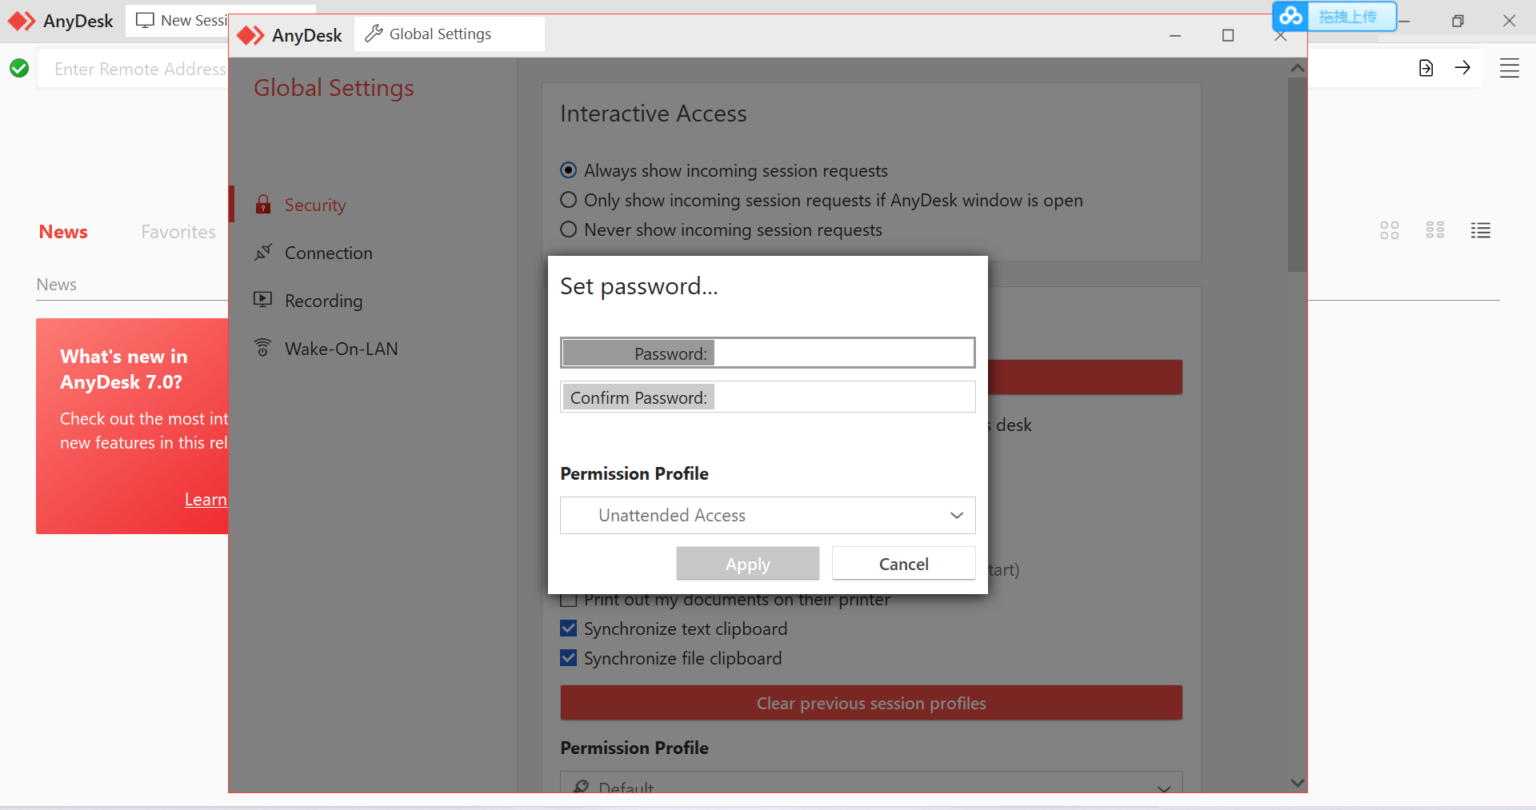The image size is (1536, 810).
Task: Click the Wake-On-LAN signal icon
Action: coord(263,348)
